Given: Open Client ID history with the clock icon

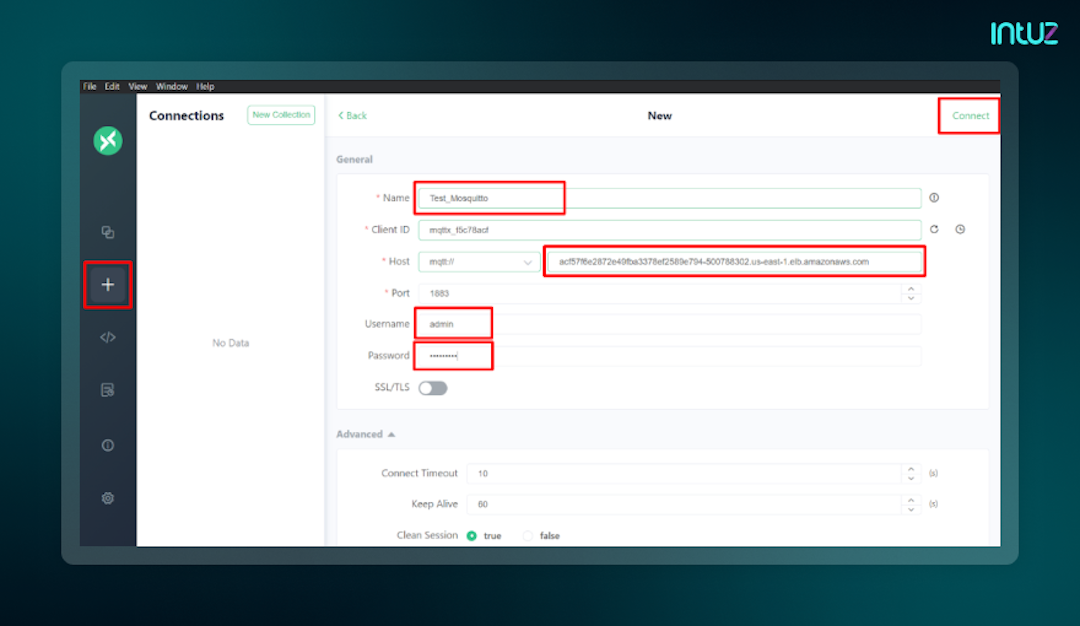Looking at the screenshot, I should (x=959, y=229).
